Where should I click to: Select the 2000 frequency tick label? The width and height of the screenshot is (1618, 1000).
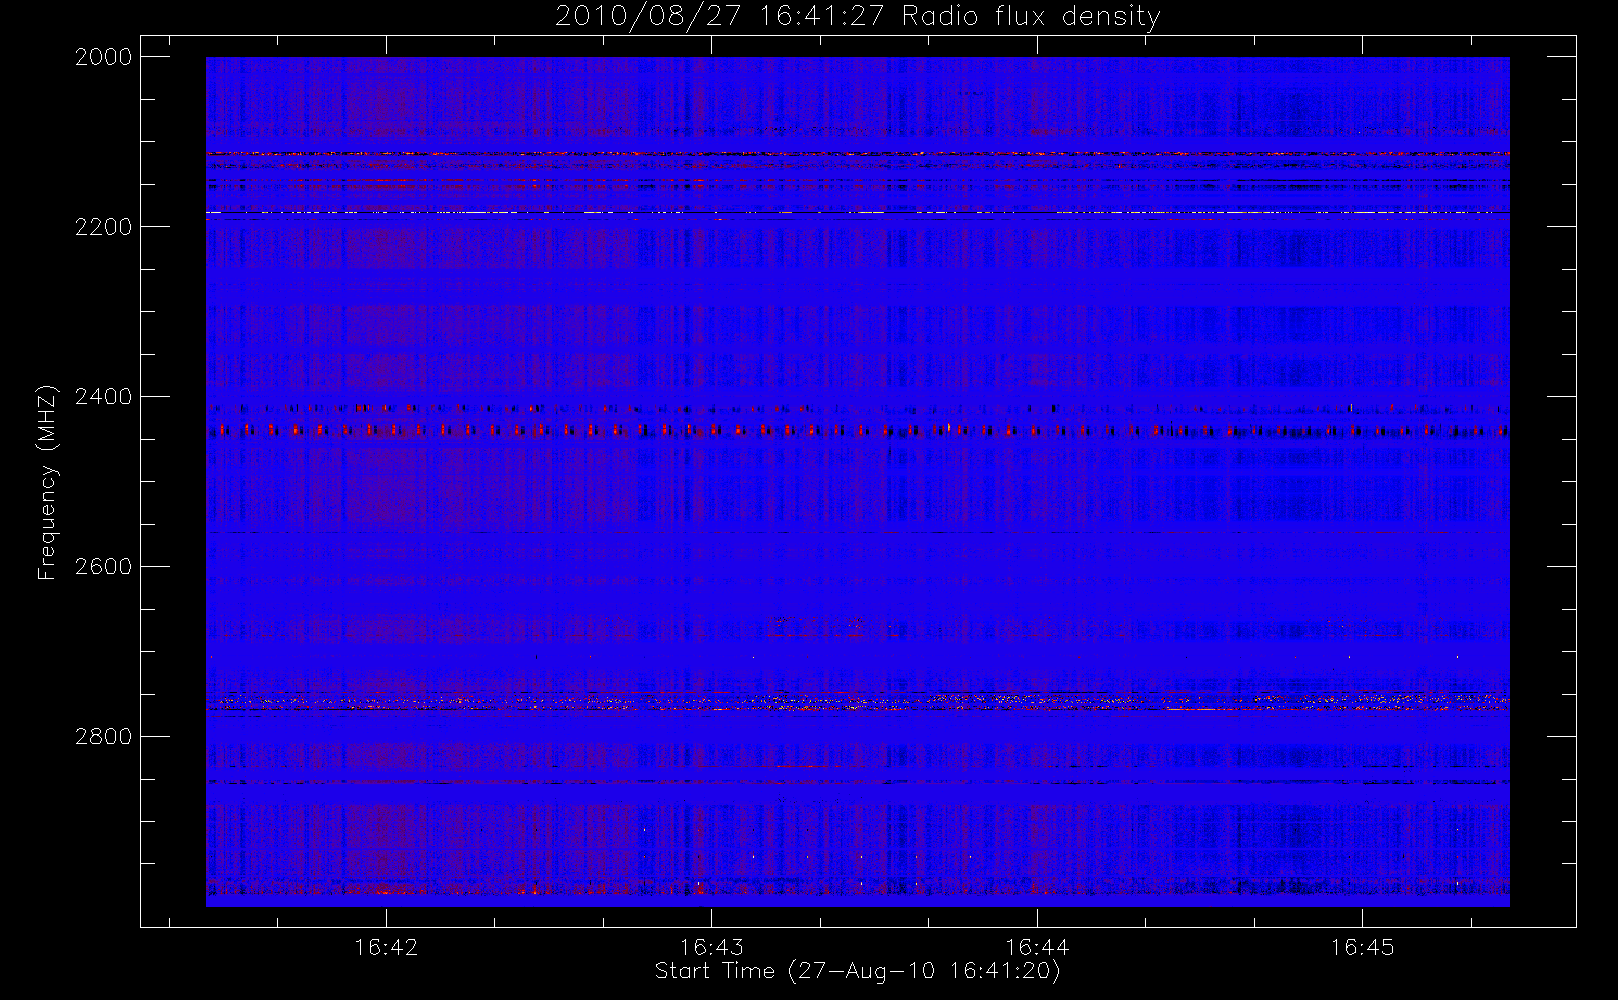point(103,57)
